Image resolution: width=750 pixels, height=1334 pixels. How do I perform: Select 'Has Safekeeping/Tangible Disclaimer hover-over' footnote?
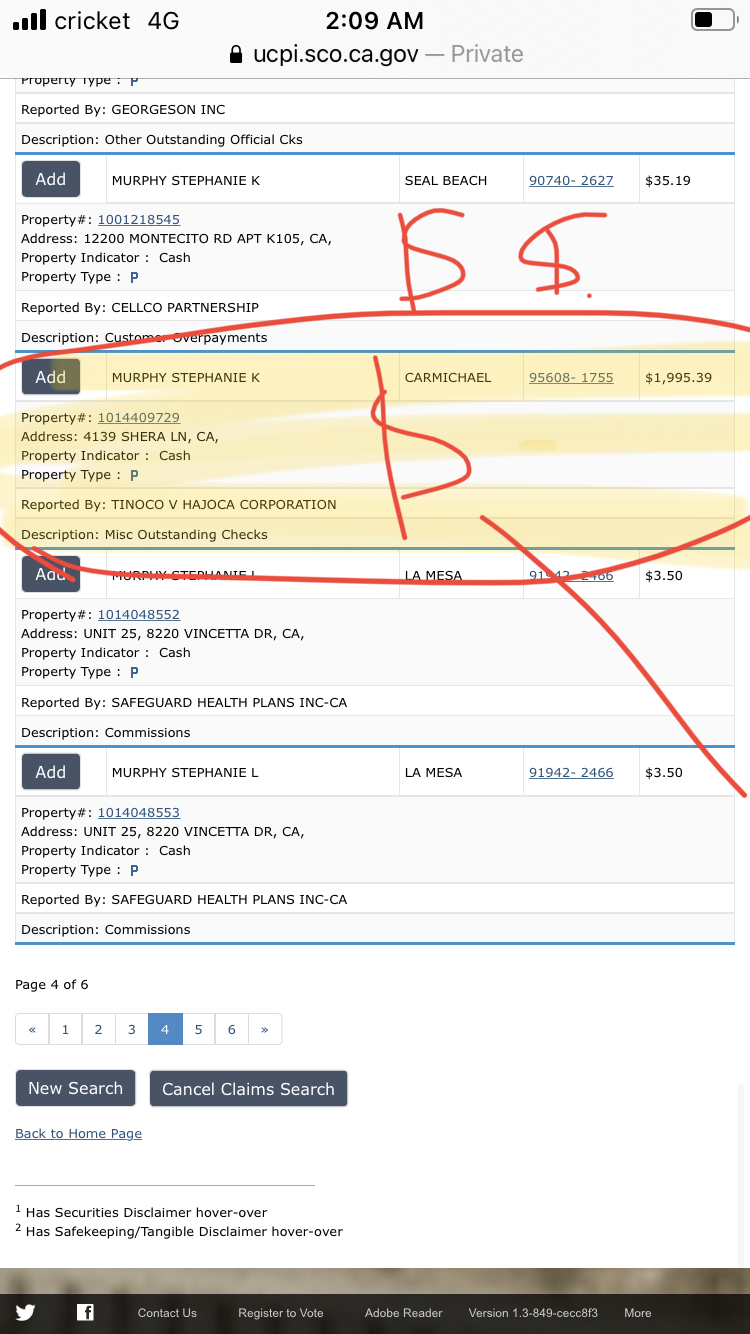pos(184,1231)
